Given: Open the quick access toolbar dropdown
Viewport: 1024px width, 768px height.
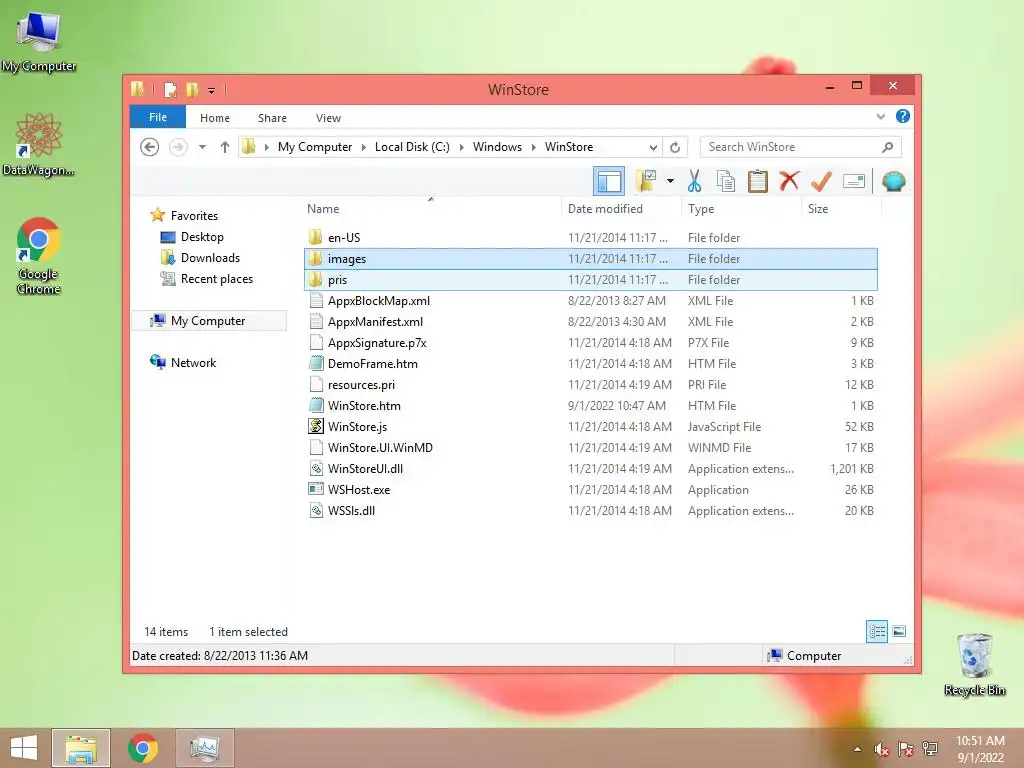Looking at the screenshot, I should 211,89.
